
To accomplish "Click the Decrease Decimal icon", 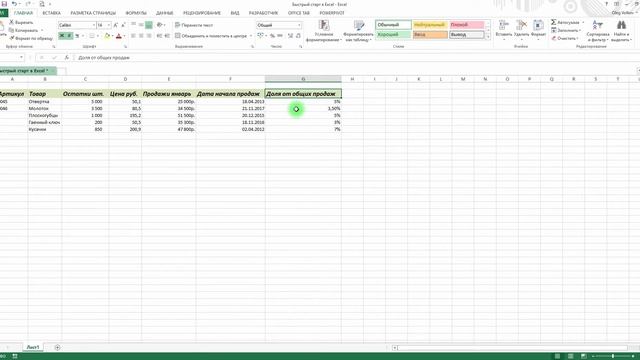I will coord(298,36).
